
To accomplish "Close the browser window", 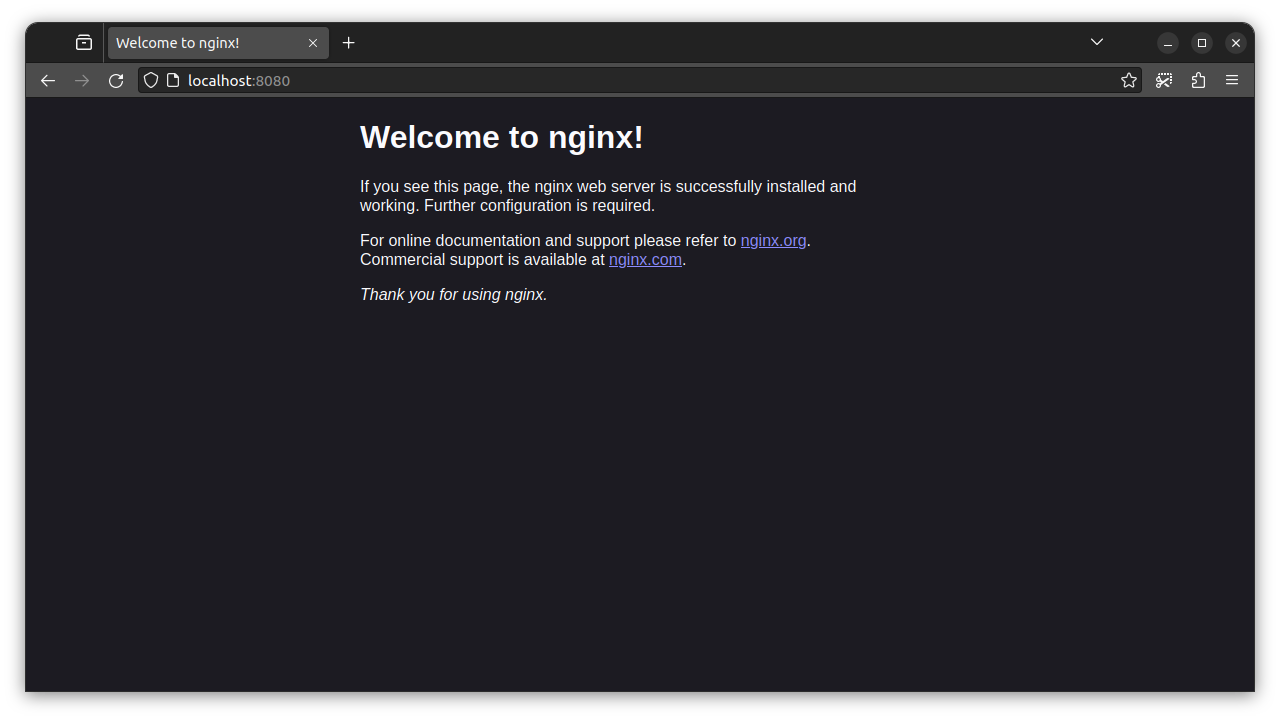I will [1236, 43].
